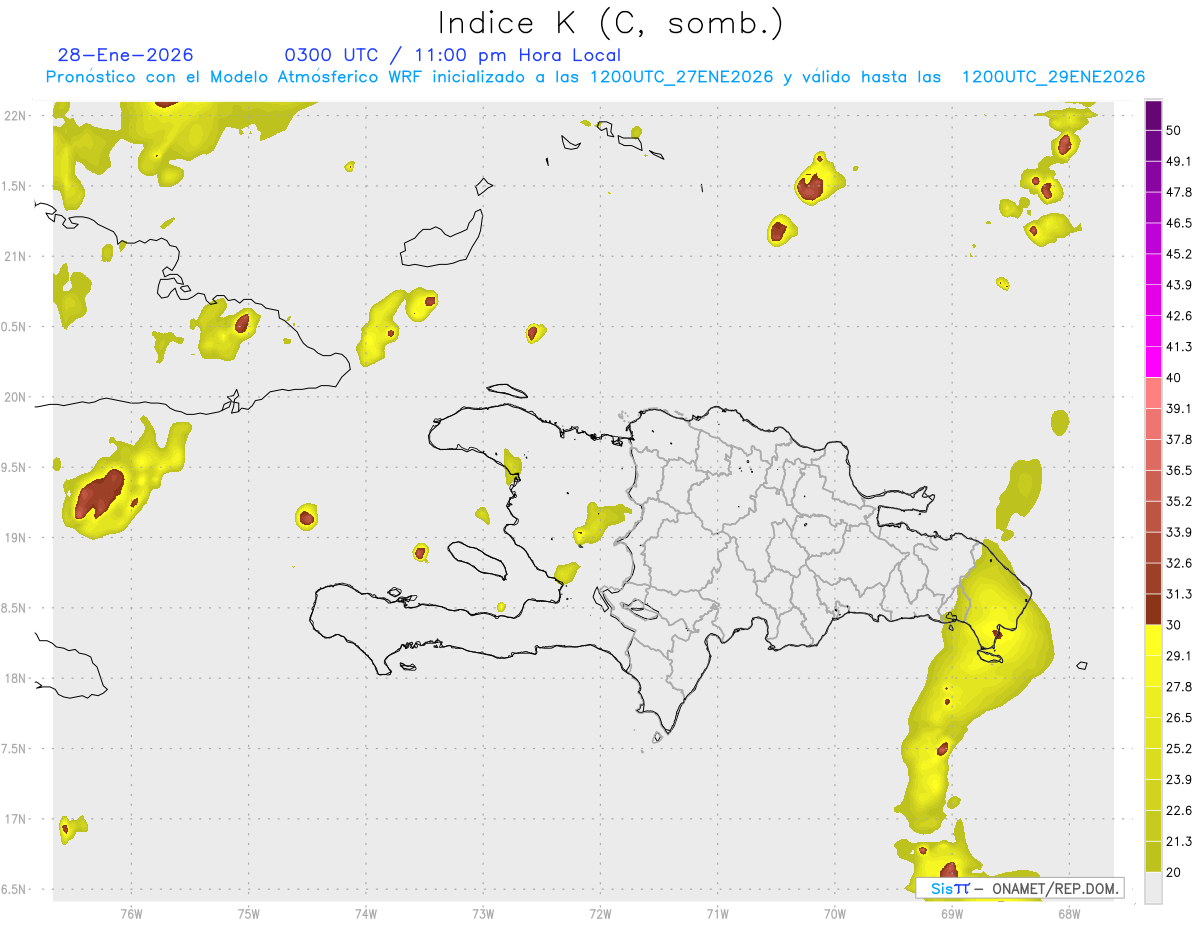
Task: Click the "71W" longitude label
Action: [x=717, y=912]
